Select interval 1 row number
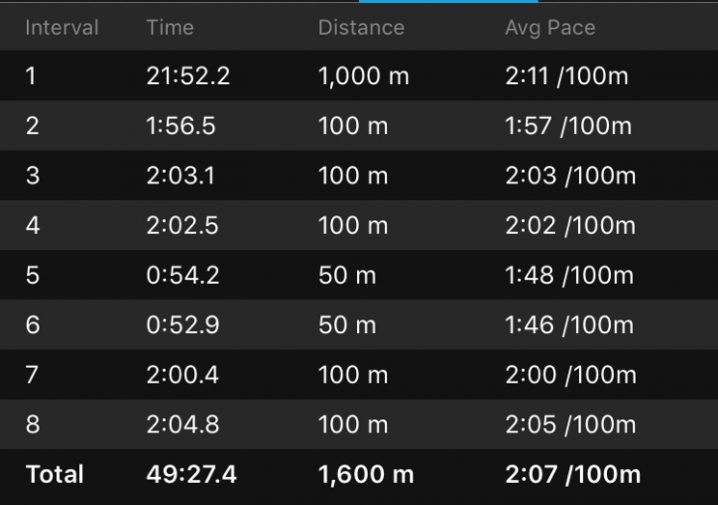 [31, 76]
